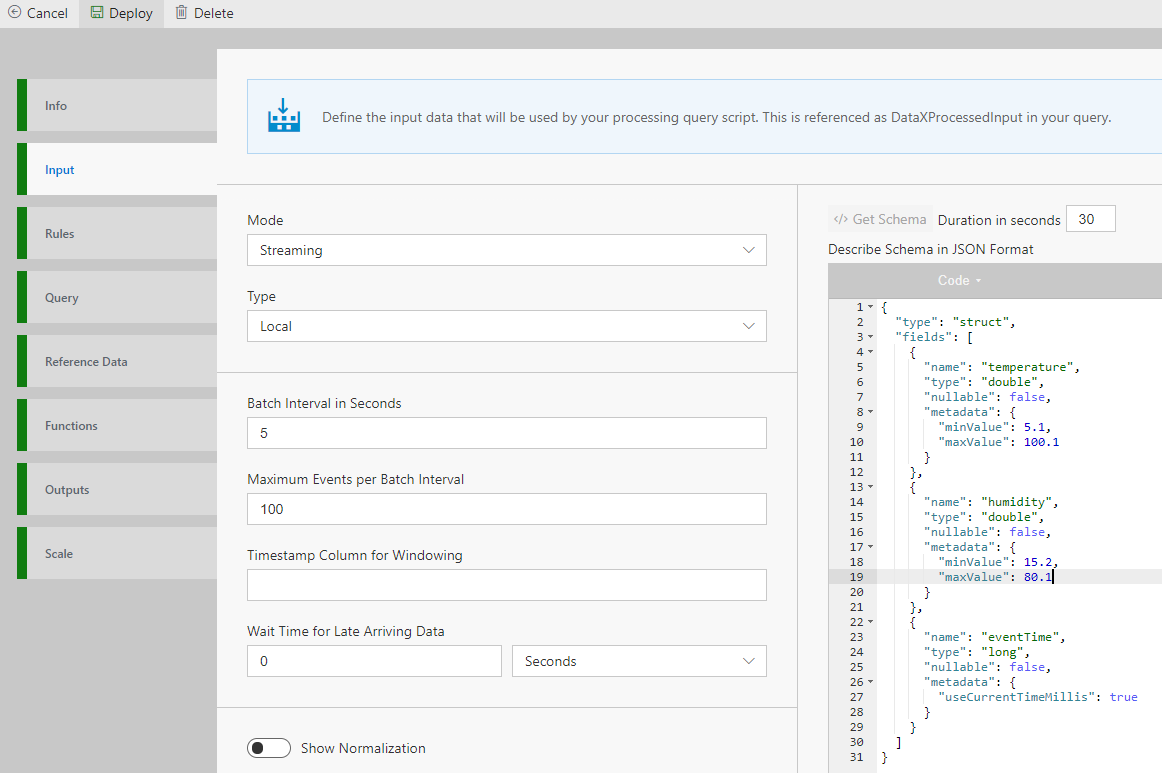1162x773 pixels.
Task: Click the Timestamp Column for Windowing field
Action: [507, 585]
